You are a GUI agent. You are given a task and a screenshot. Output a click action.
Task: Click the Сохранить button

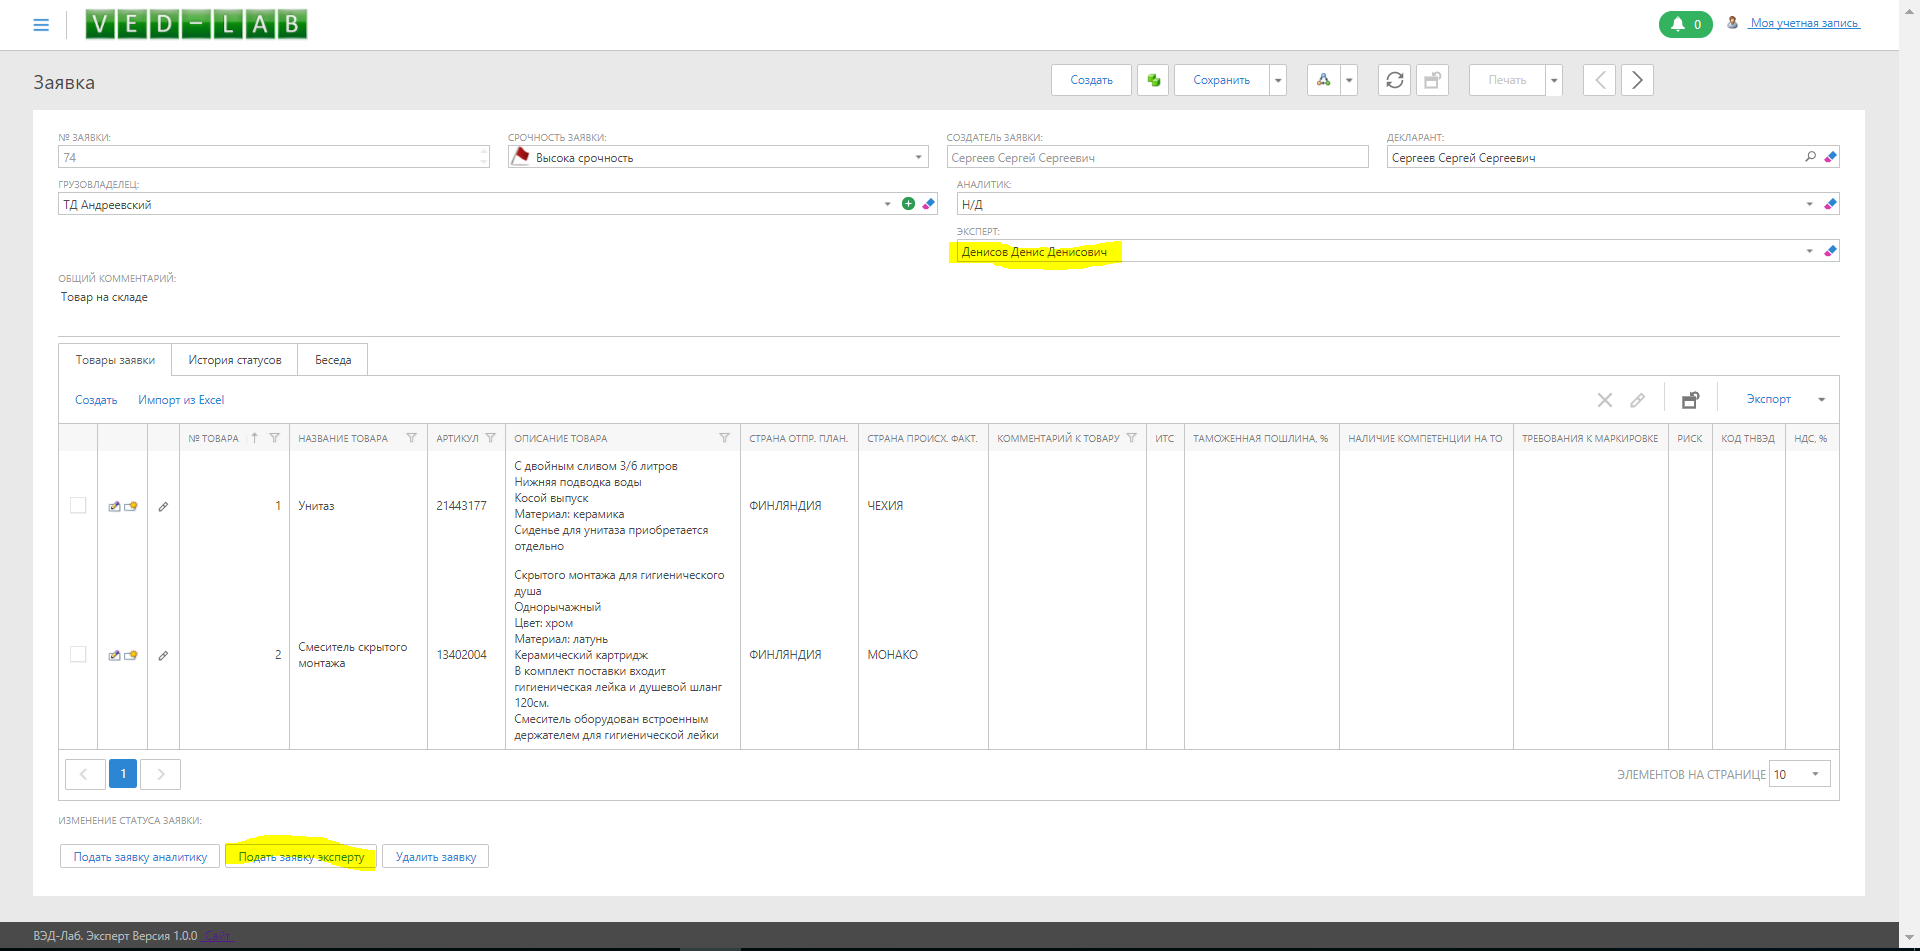tap(1221, 80)
